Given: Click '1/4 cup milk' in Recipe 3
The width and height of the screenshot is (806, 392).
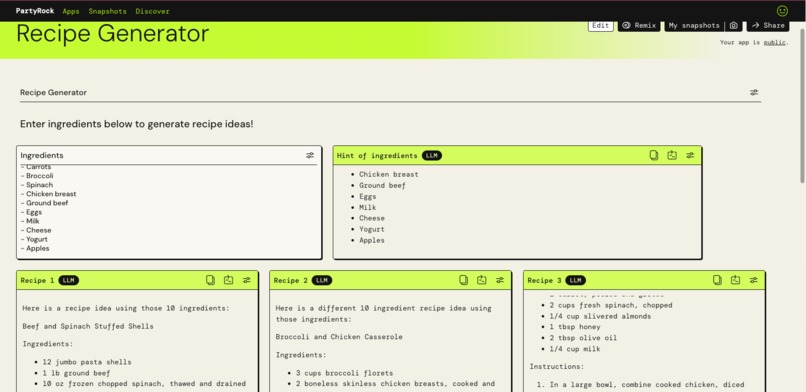Looking at the screenshot, I should 575,349.
